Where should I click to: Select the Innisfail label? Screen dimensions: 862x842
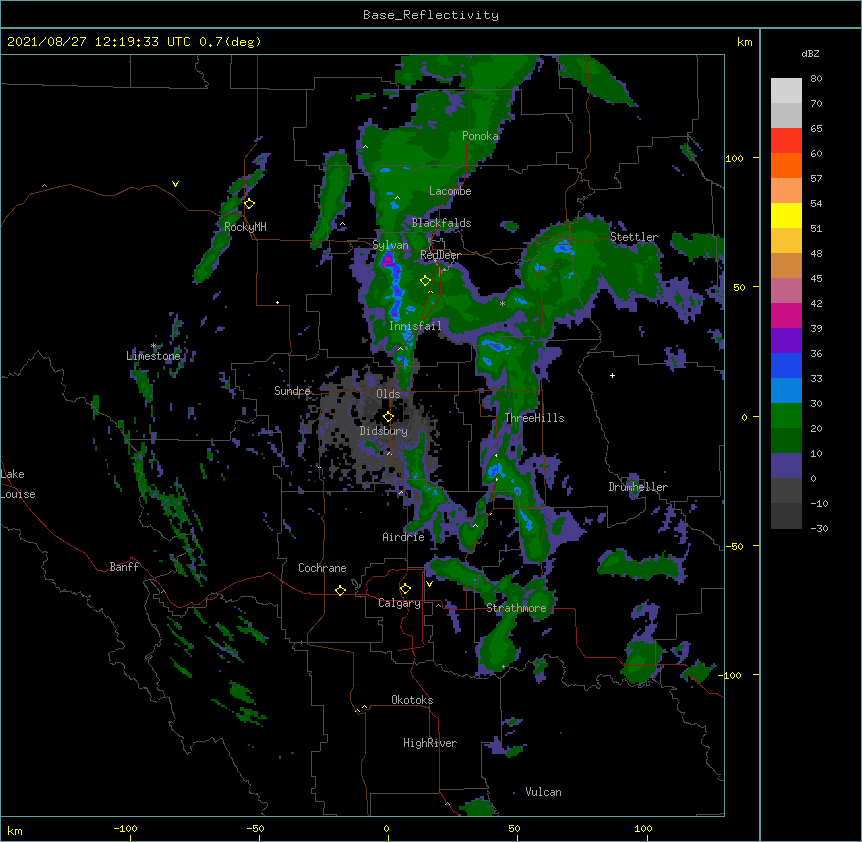415,326
